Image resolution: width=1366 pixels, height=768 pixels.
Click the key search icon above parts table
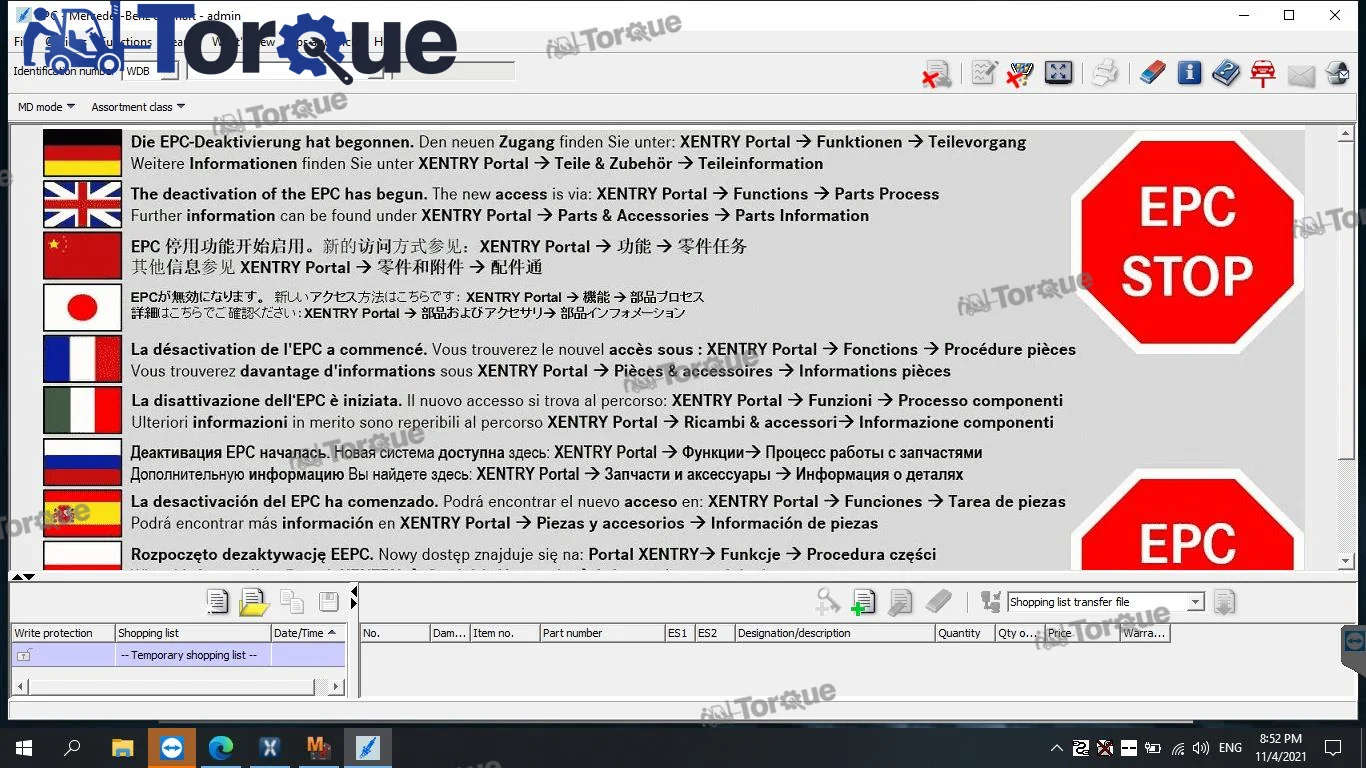828,601
